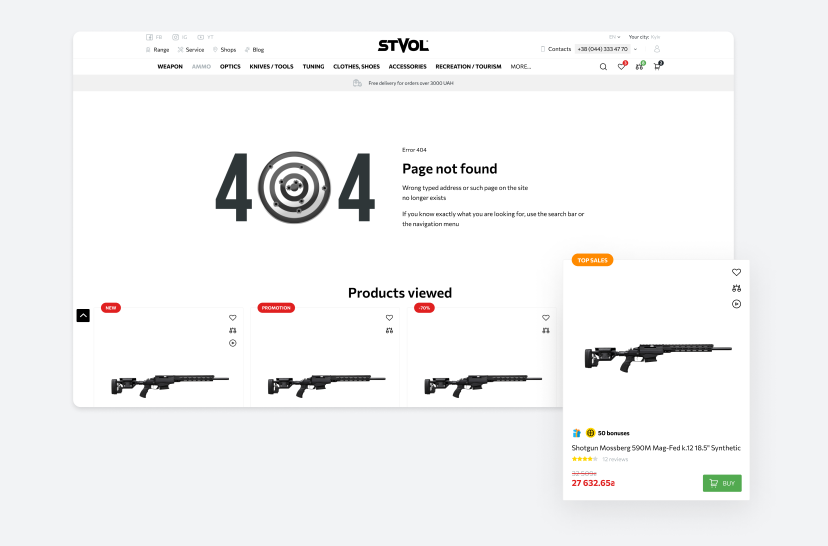Screen dimensions: 828x546
Task: Click the star rating on the Mossberg card
Action: (584, 459)
